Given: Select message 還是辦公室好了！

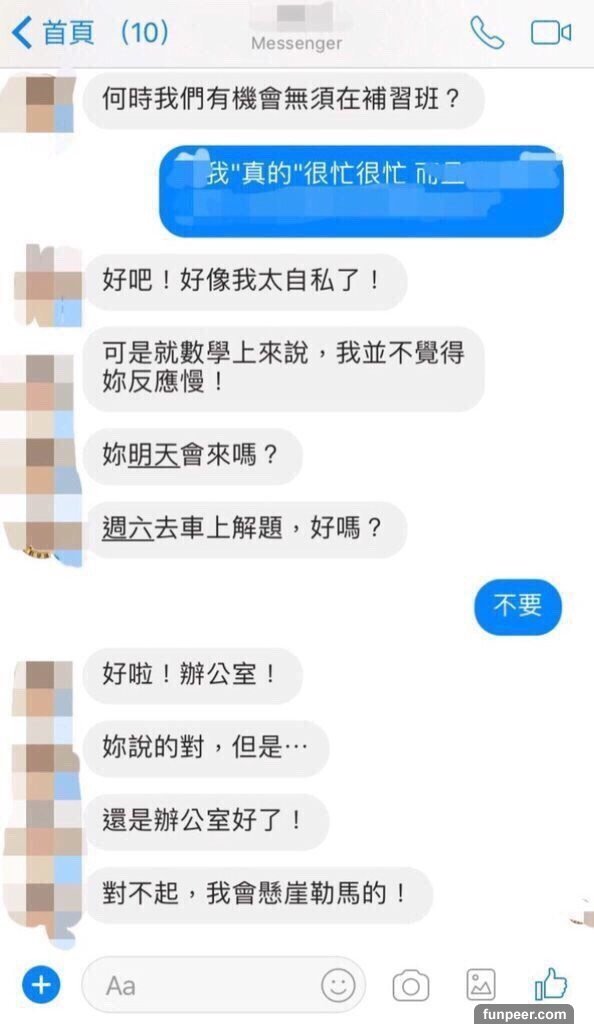Looking at the screenshot, I should [206, 822].
